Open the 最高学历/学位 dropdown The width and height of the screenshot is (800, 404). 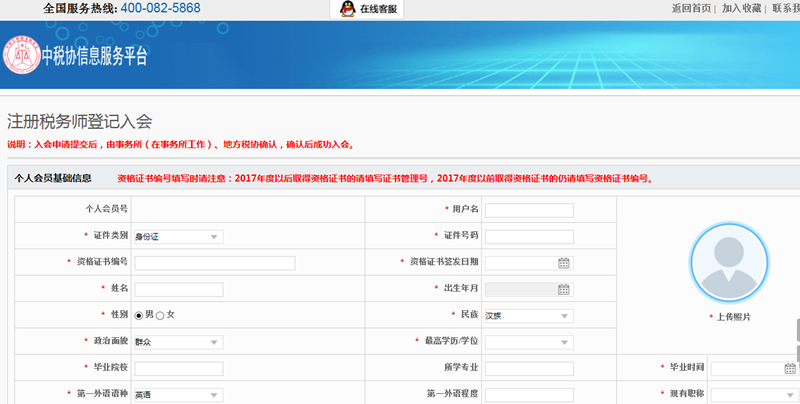[564, 342]
